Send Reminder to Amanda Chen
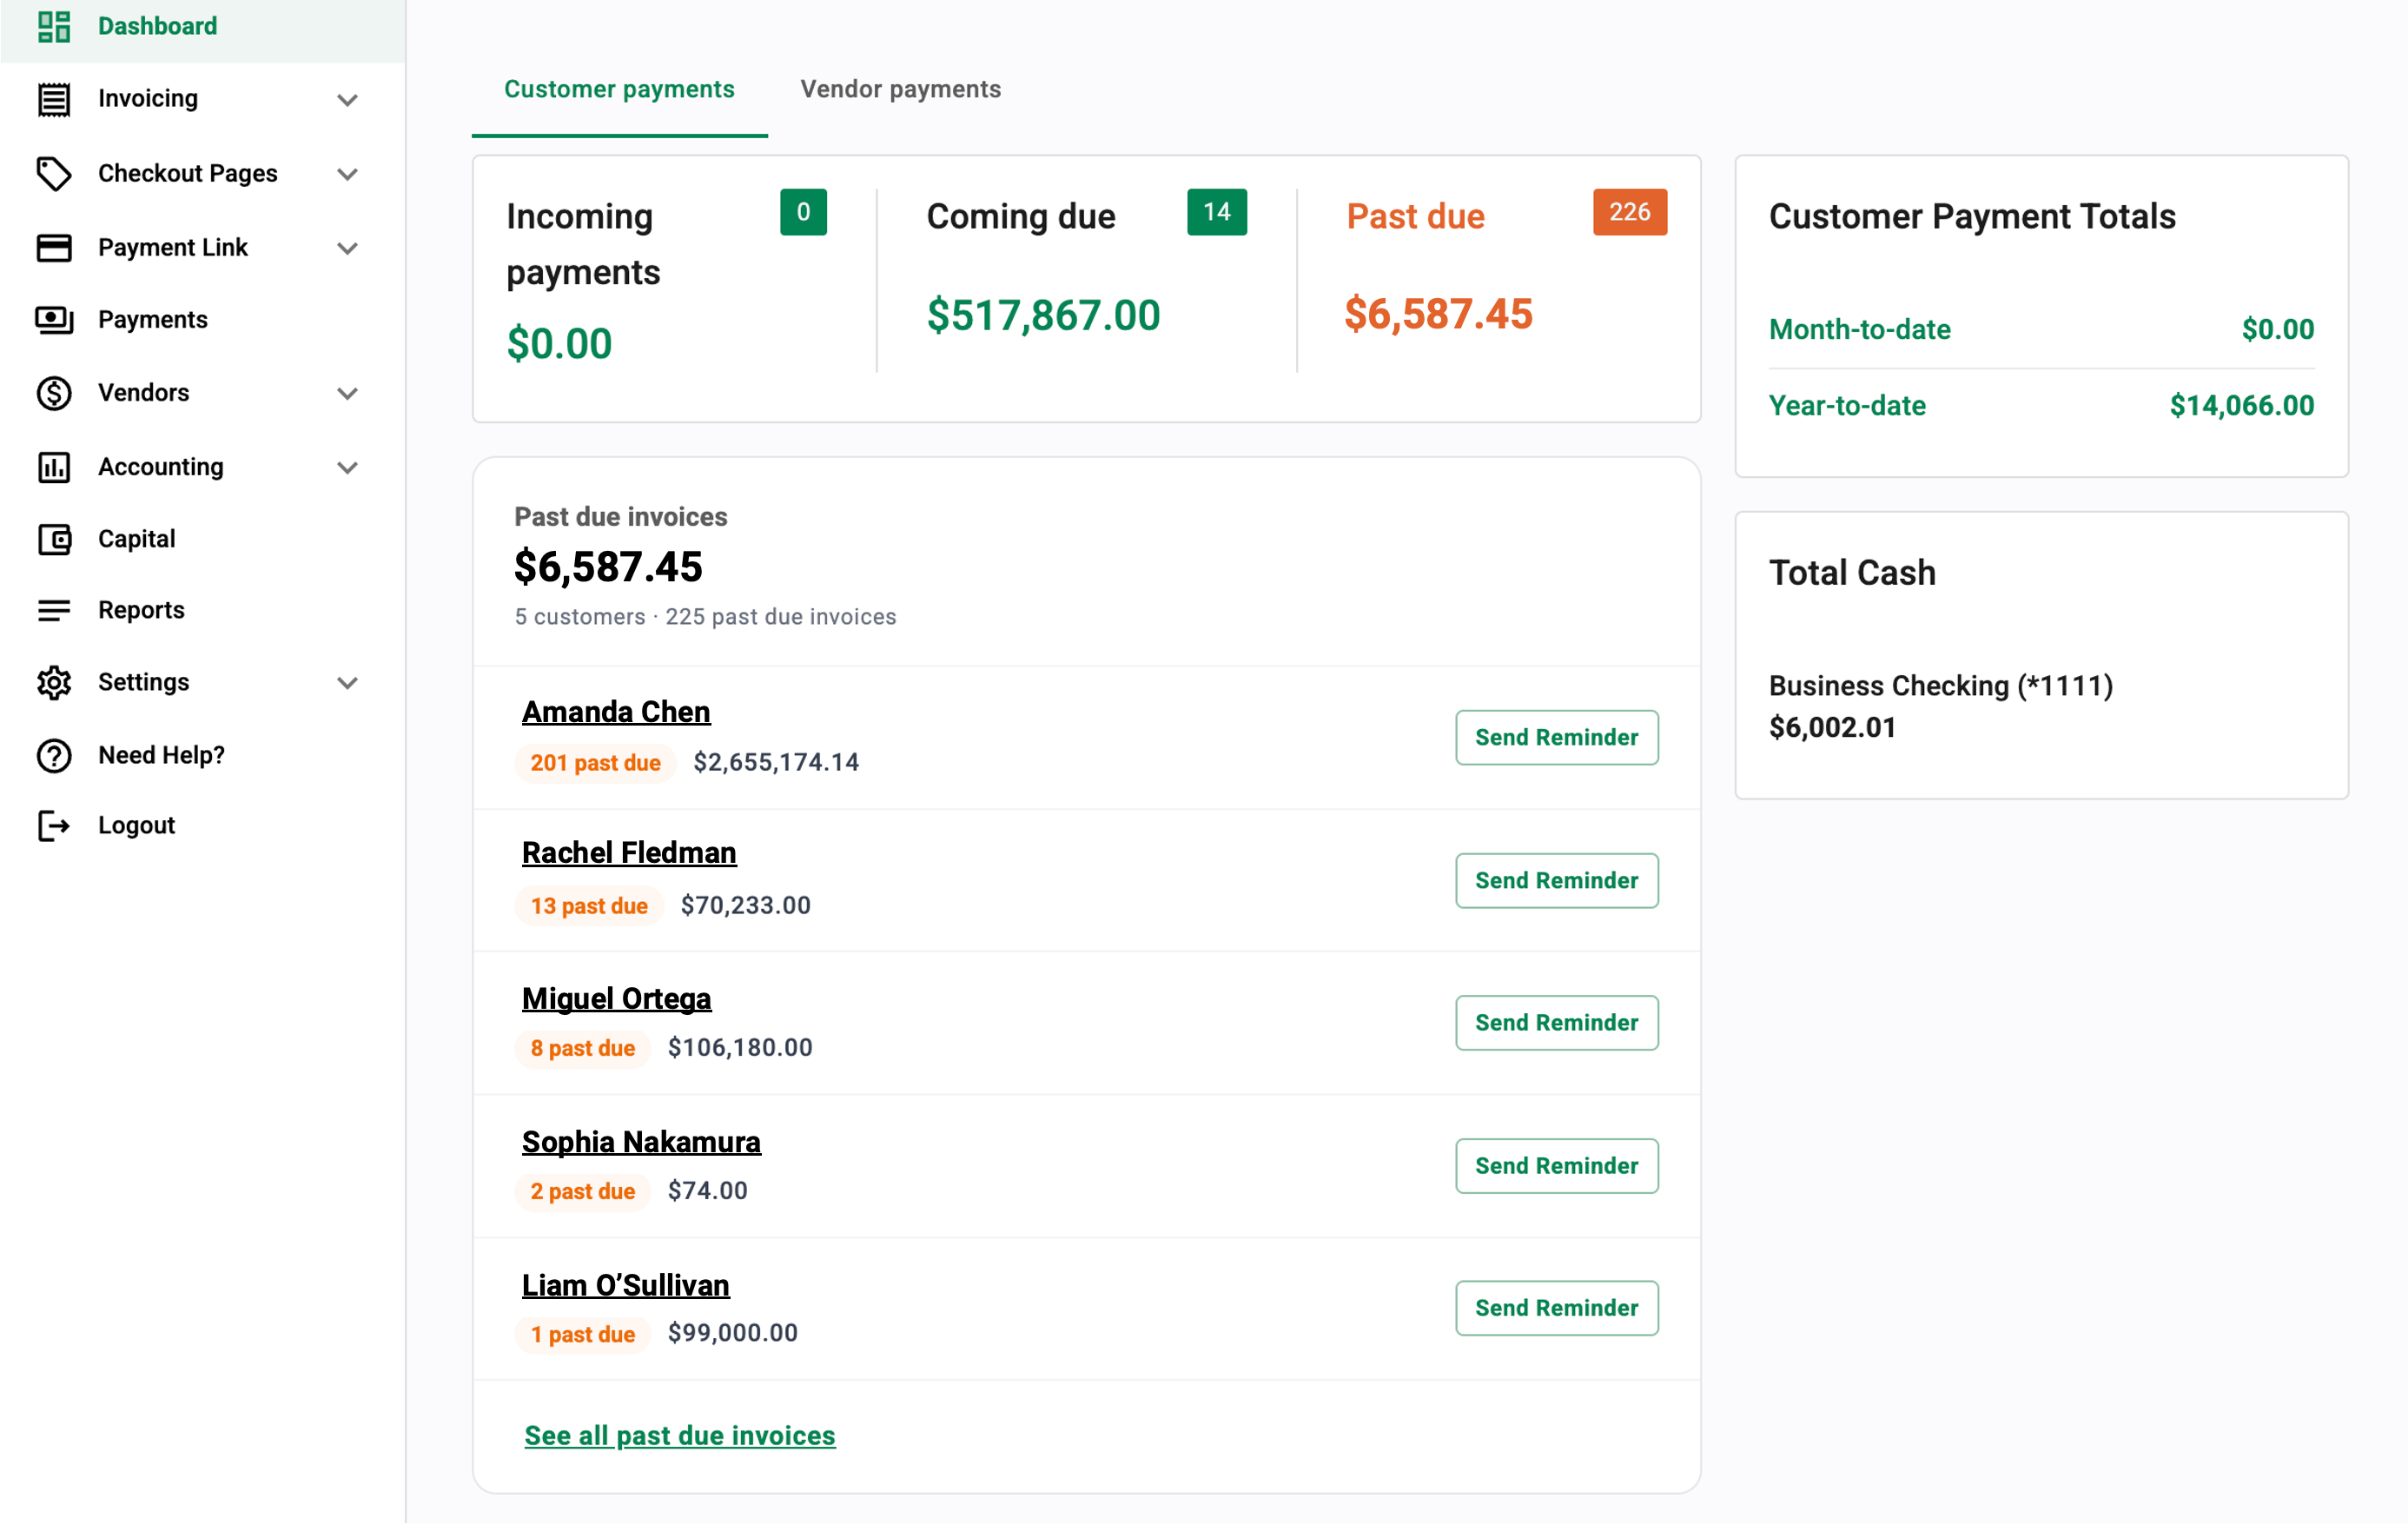Image resolution: width=2408 pixels, height=1525 pixels. coord(1556,737)
